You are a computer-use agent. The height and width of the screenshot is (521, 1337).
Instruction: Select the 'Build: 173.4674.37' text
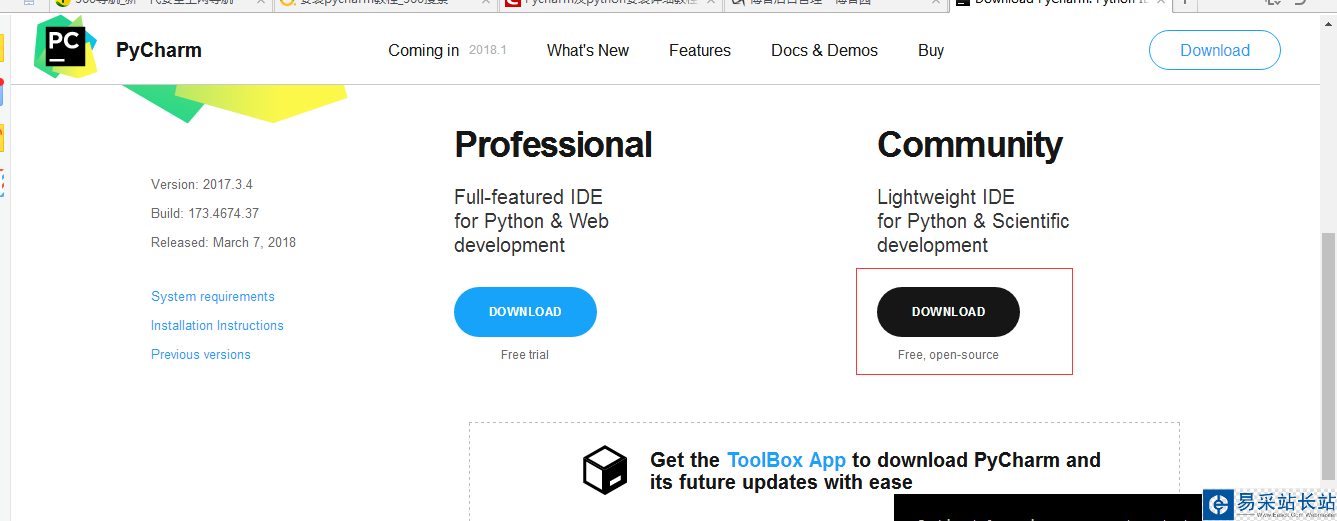pos(205,214)
